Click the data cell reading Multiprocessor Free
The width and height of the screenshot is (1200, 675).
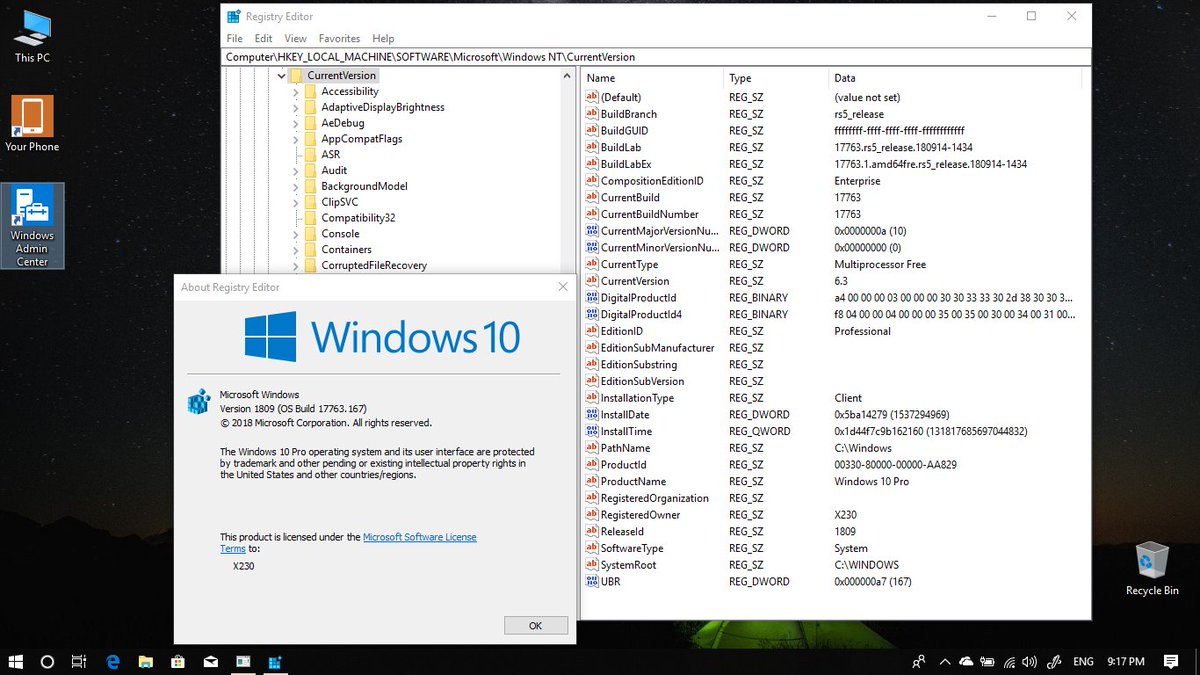click(x=880, y=264)
